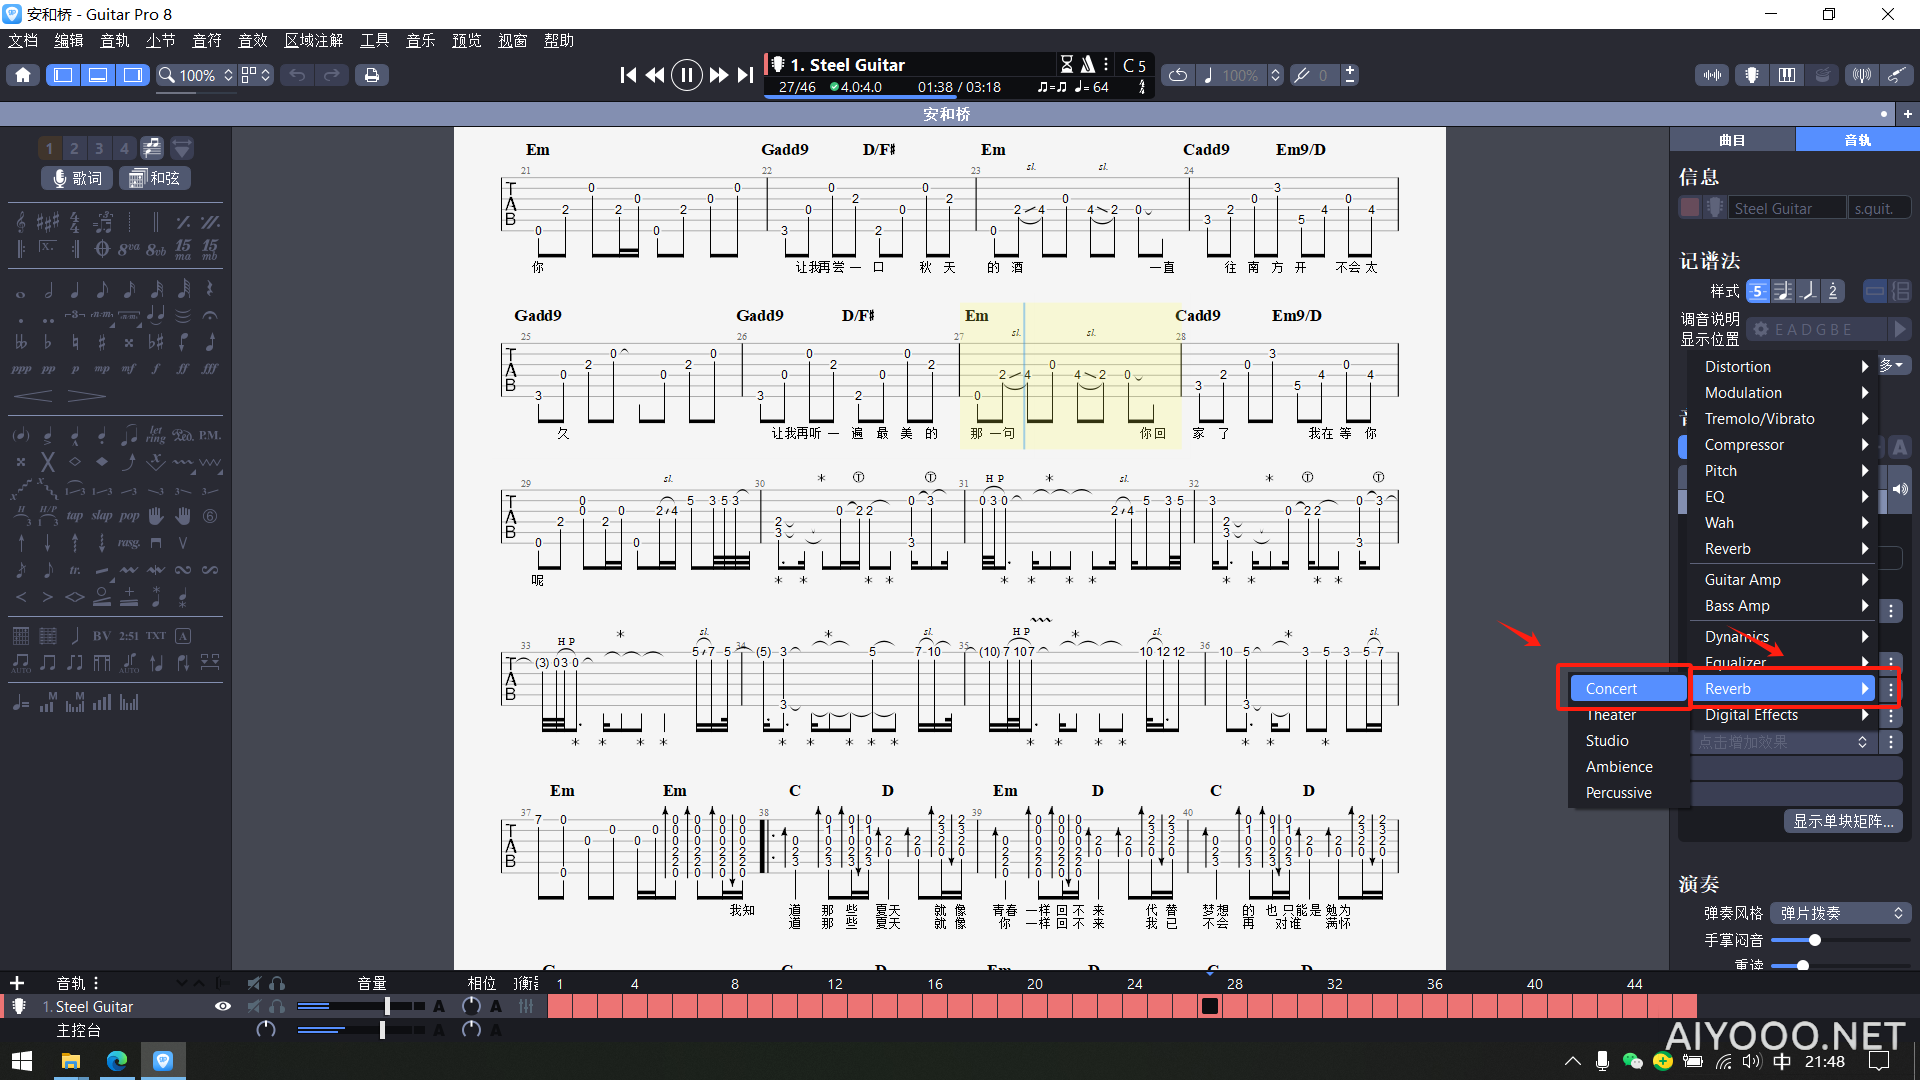Click the 显示单块矩阵 button
Viewport: 1920px width, 1080px height.
click(1843, 821)
